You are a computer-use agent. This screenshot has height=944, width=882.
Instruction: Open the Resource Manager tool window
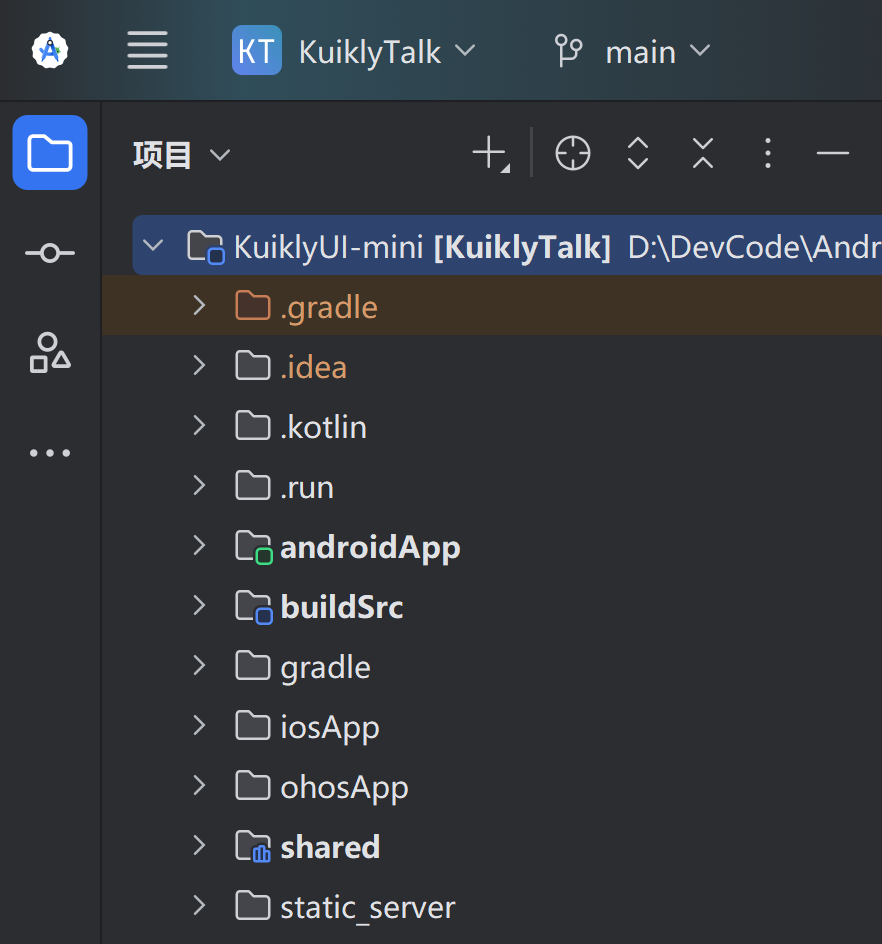click(x=50, y=353)
